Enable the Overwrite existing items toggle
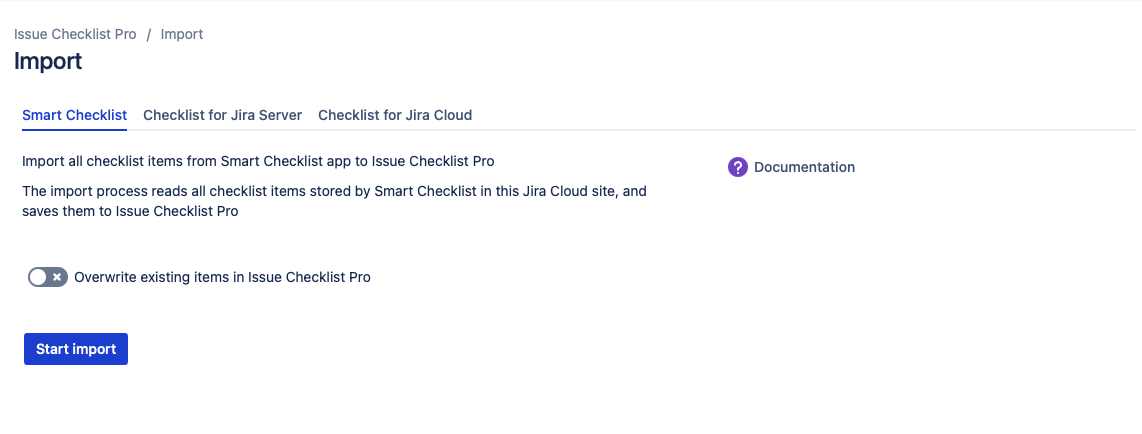Viewport: 1142px width, 434px height. tap(48, 277)
